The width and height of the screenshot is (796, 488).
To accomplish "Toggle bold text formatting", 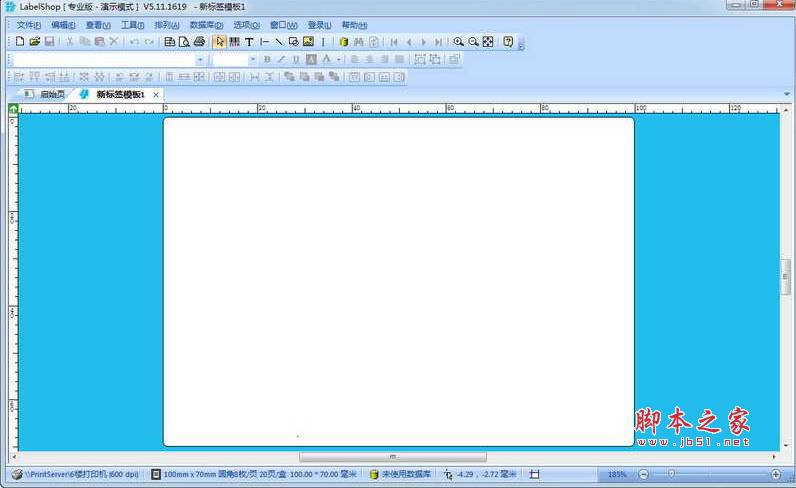I will coord(267,60).
